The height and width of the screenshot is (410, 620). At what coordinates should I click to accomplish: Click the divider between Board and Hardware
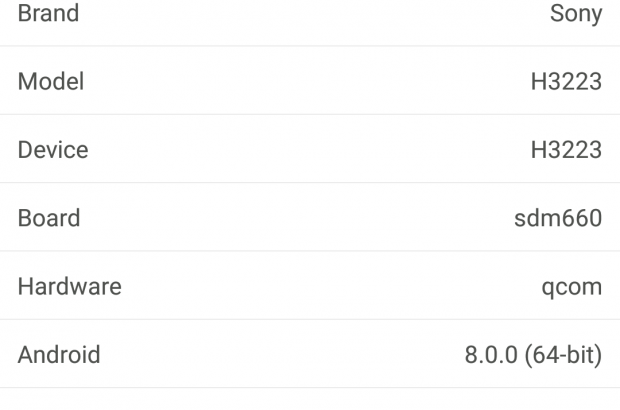pos(310,251)
